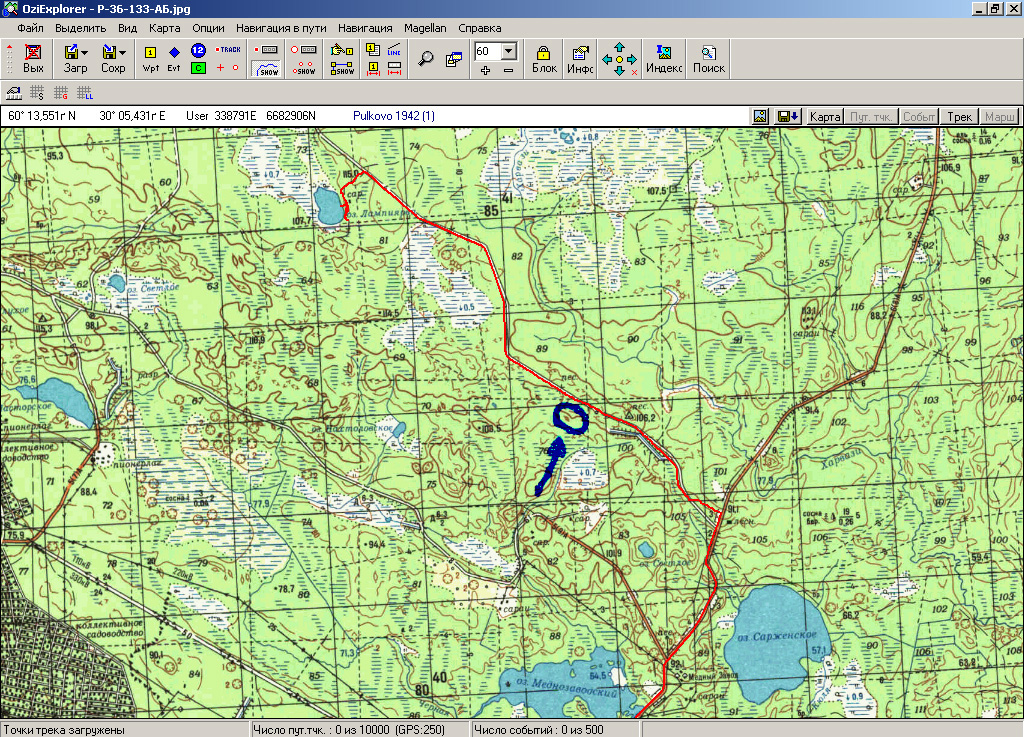1024x737 pixels.
Task: Click the magnifying glass zoom window icon
Action: (x=426, y=59)
